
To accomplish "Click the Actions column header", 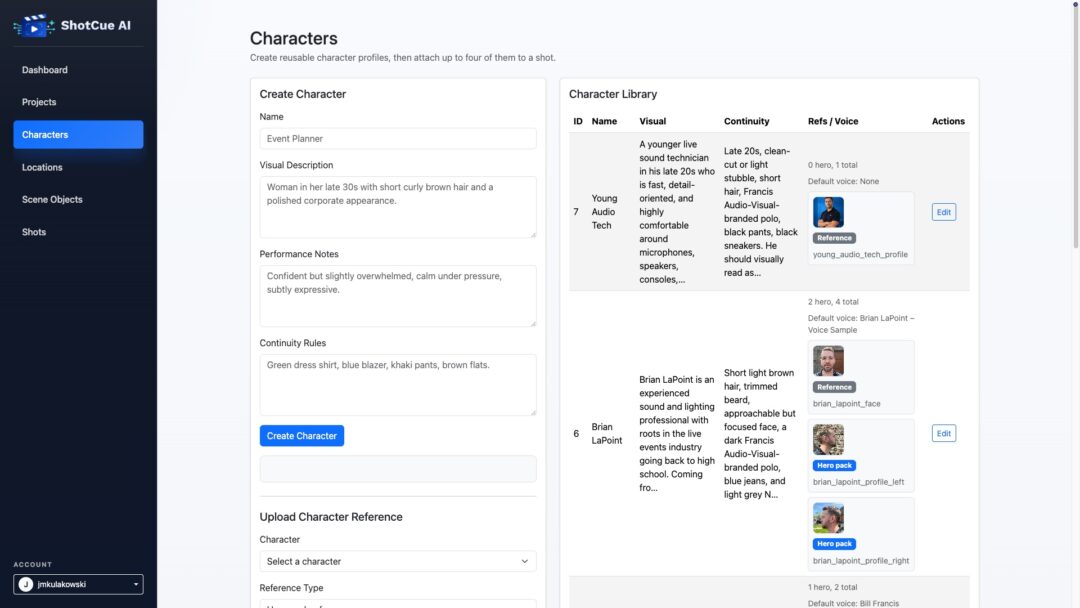I will pos(948,121).
